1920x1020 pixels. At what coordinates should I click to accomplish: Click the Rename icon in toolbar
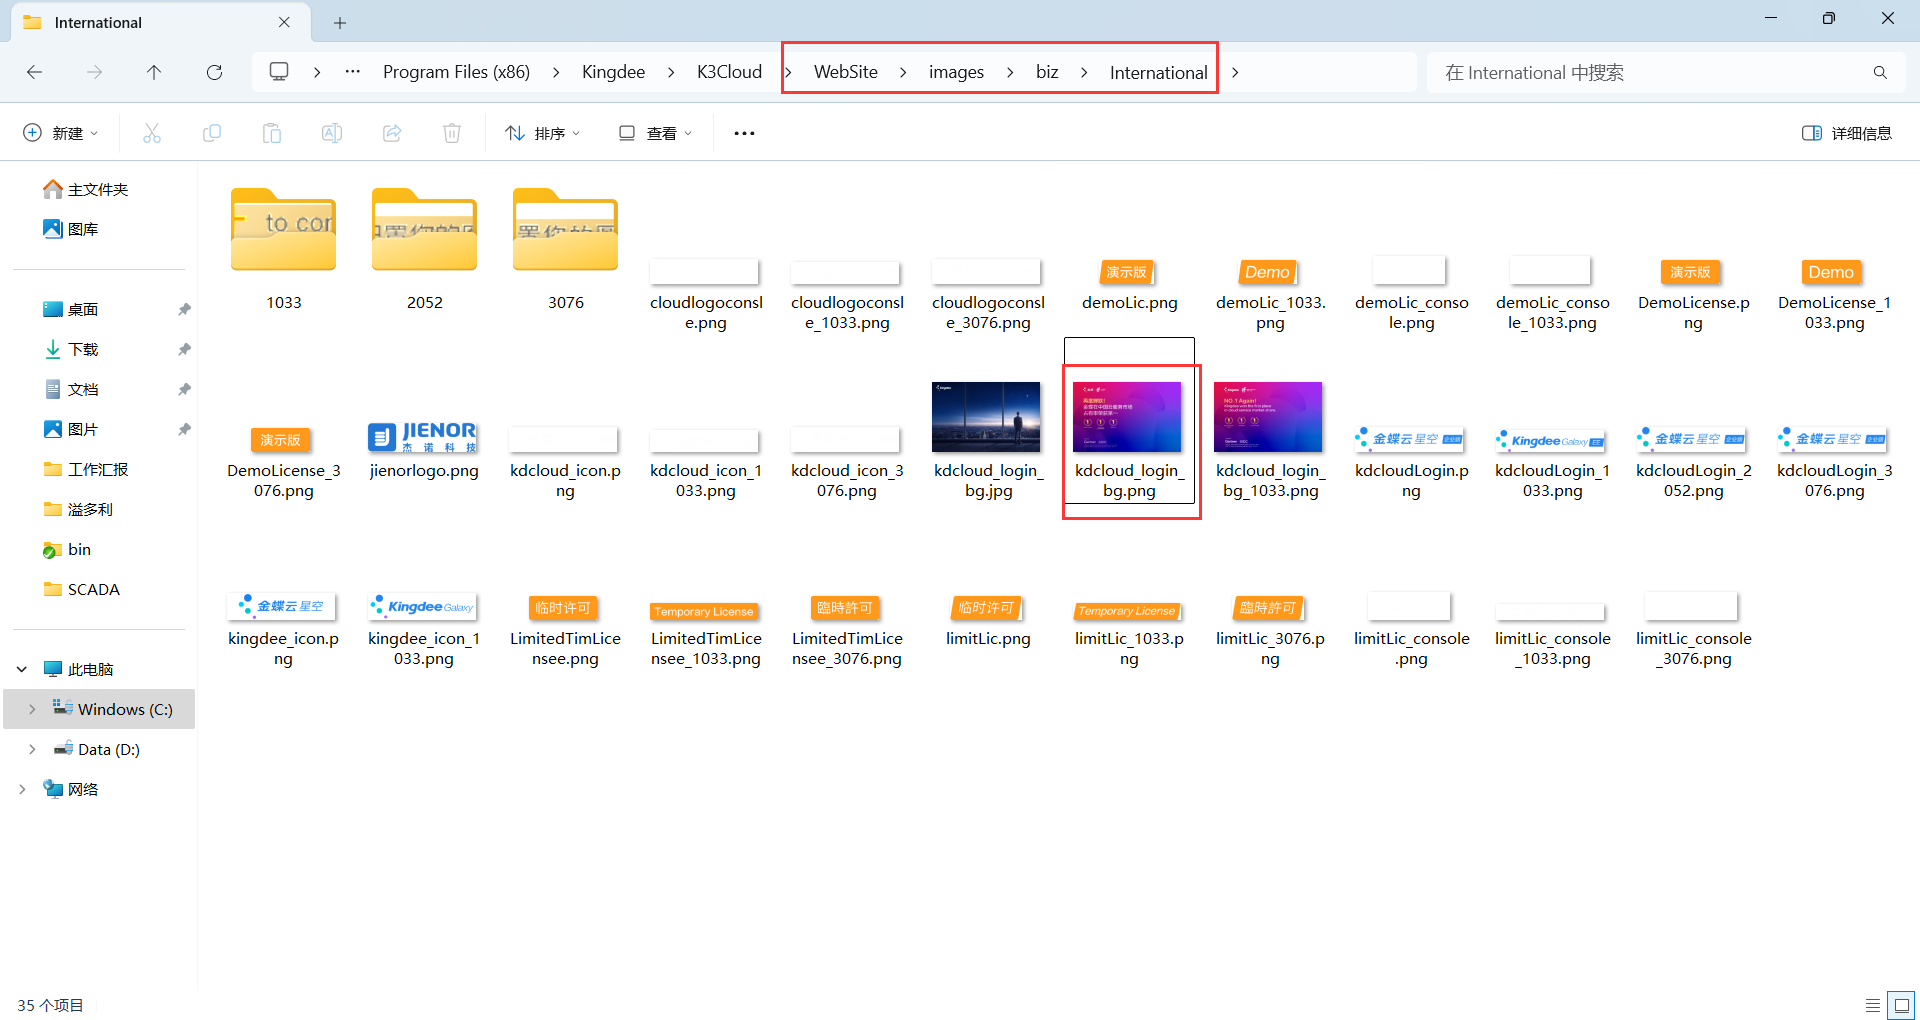(x=332, y=133)
